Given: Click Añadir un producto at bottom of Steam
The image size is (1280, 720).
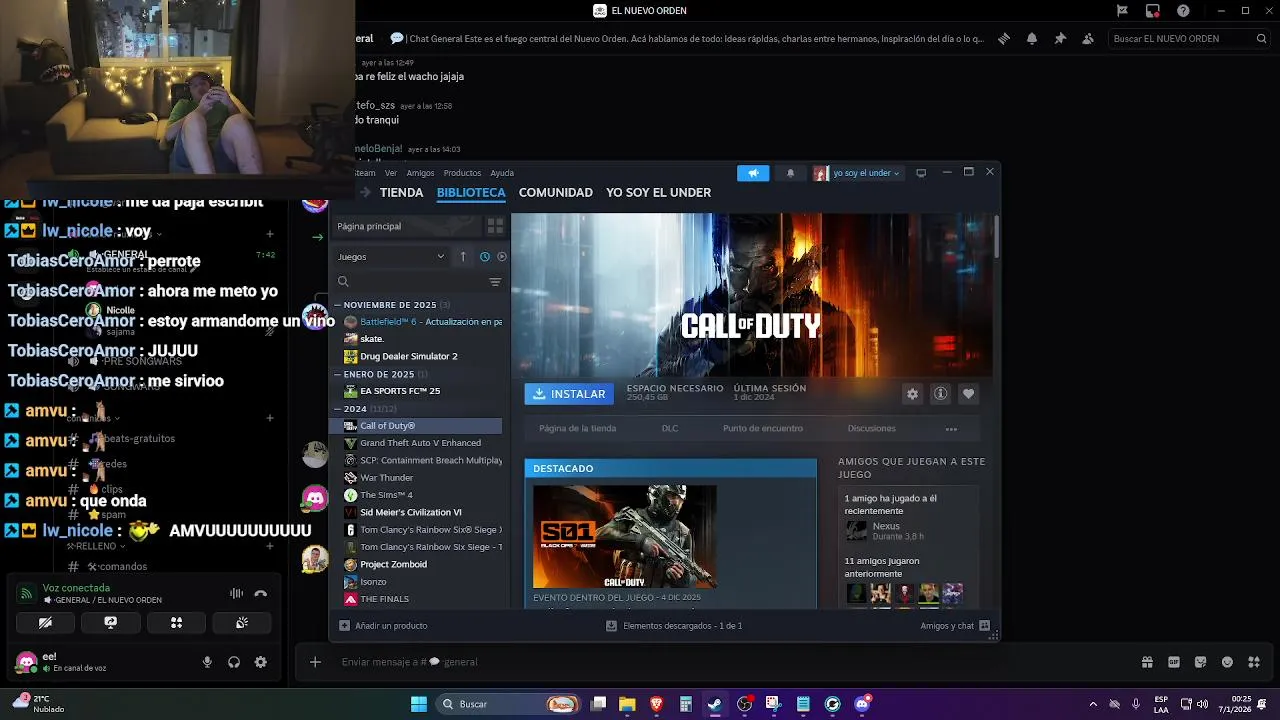Looking at the screenshot, I should click(x=383, y=626).
